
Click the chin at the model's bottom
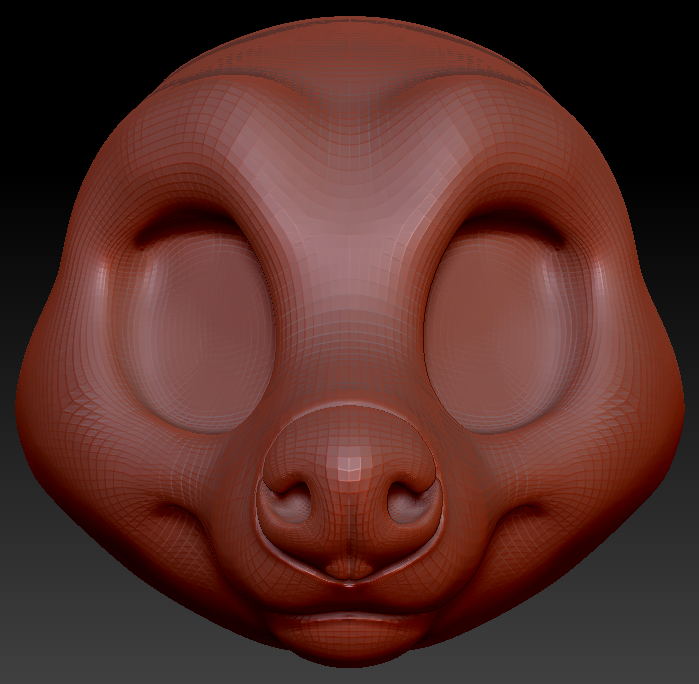348,655
